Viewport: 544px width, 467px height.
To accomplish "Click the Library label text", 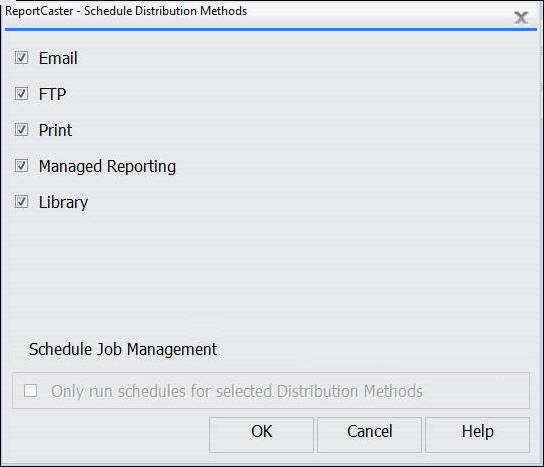I will tap(63, 203).
